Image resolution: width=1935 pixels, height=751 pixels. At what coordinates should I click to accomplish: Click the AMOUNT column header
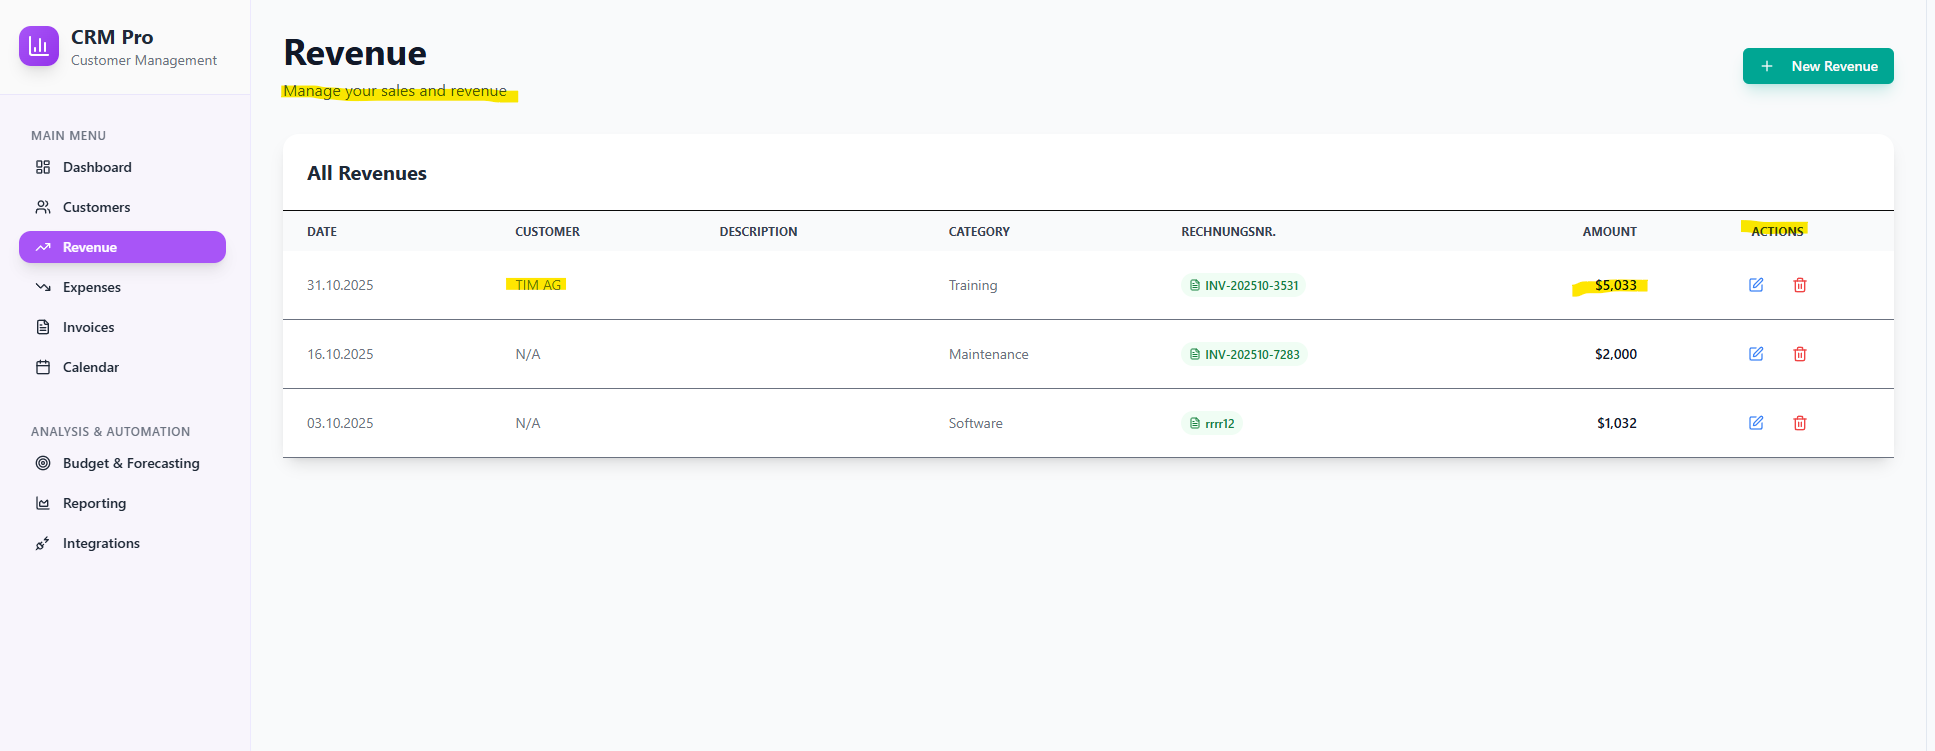click(x=1609, y=231)
